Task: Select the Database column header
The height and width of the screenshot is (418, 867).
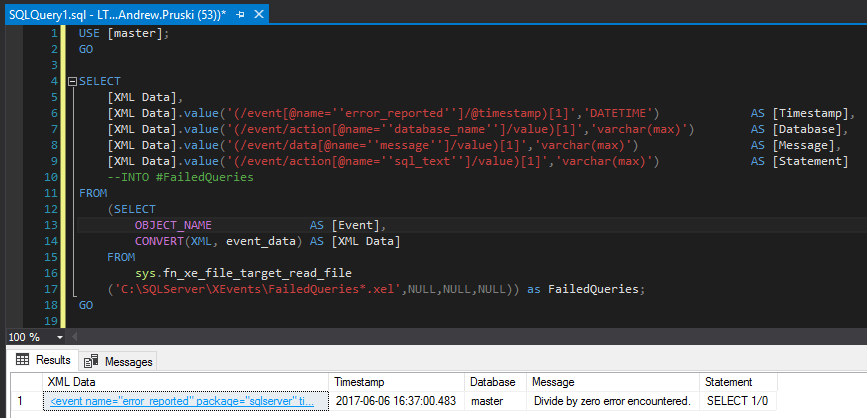Action: point(493,382)
